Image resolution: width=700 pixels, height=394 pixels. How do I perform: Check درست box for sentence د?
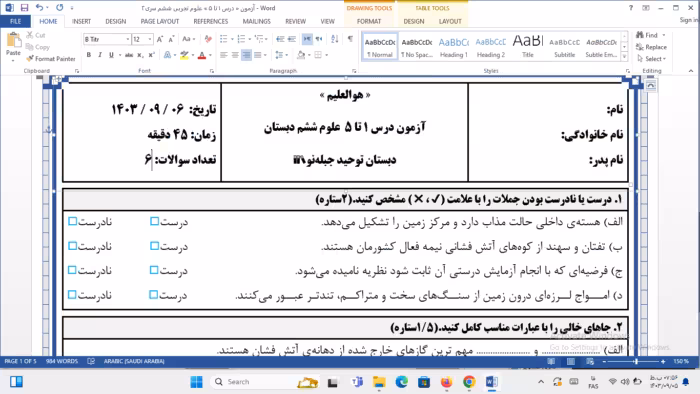[x=154, y=294]
